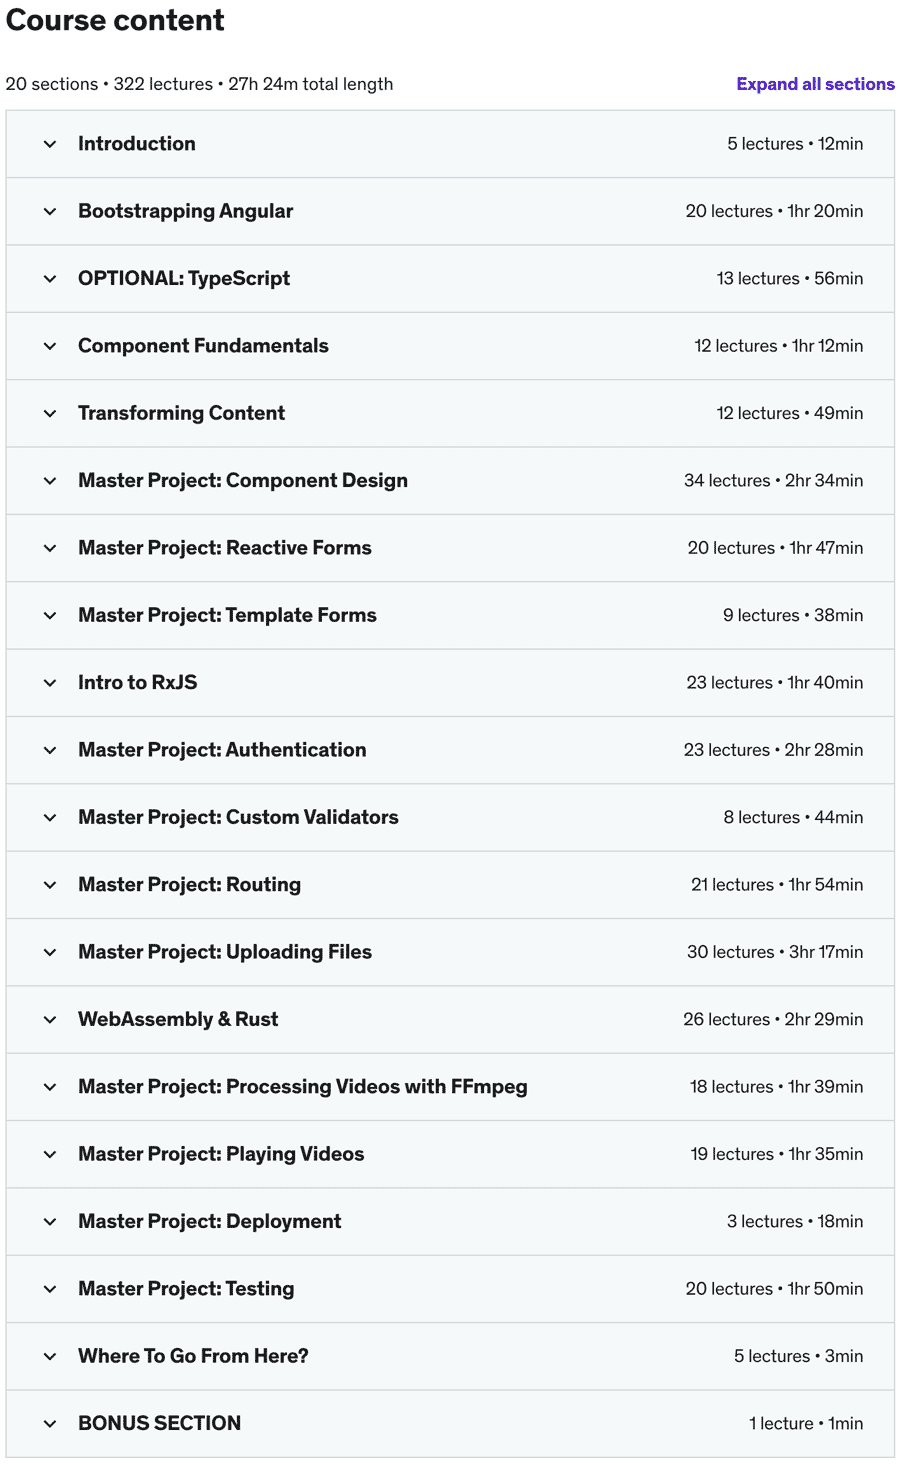Toggle chevron for BONUS SECTION
Image resolution: width=900 pixels, height=1464 pixels.
pos(50,1424)
